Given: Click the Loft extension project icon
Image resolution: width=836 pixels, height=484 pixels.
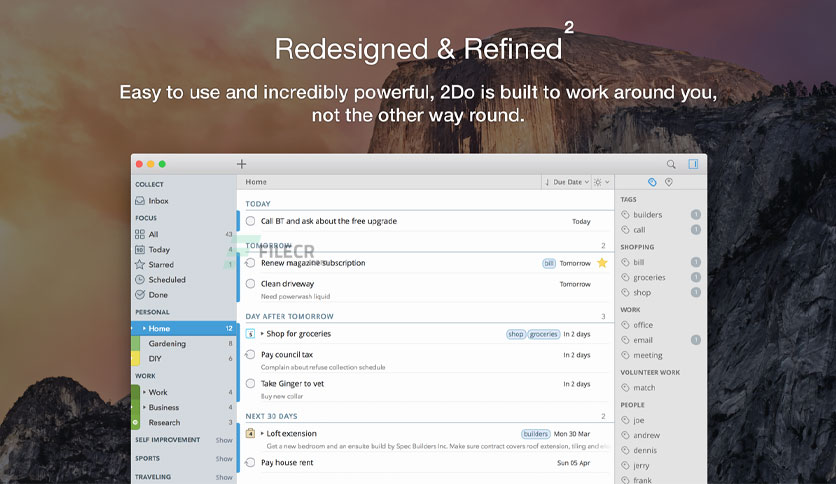Looking at the screenshot, I should click(x=250, y=433).
